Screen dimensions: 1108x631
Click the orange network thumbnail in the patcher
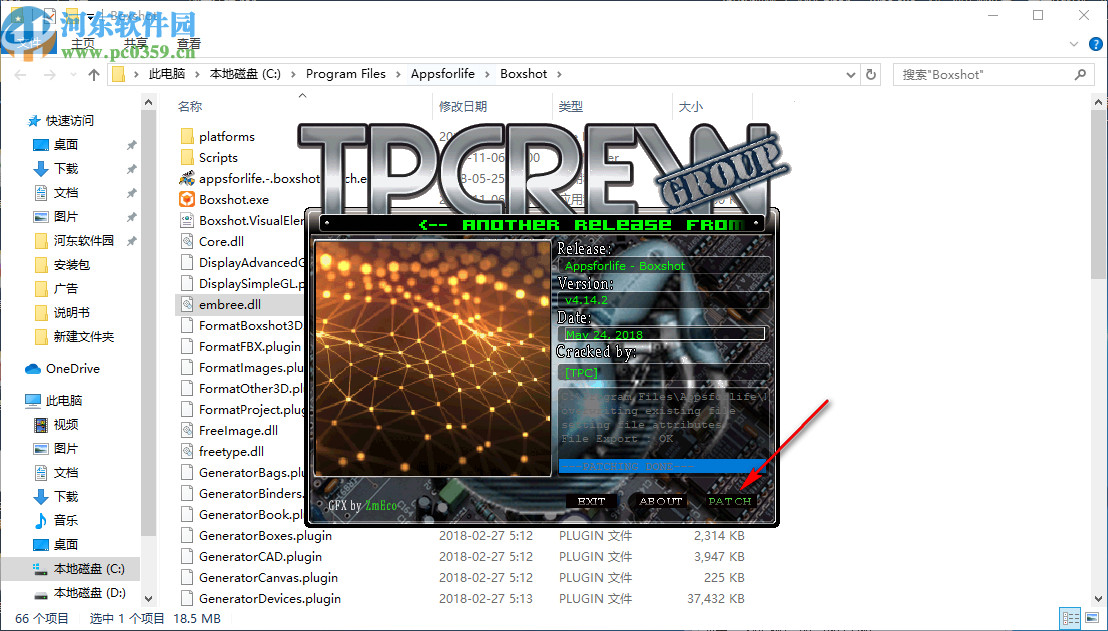[432, 358]
